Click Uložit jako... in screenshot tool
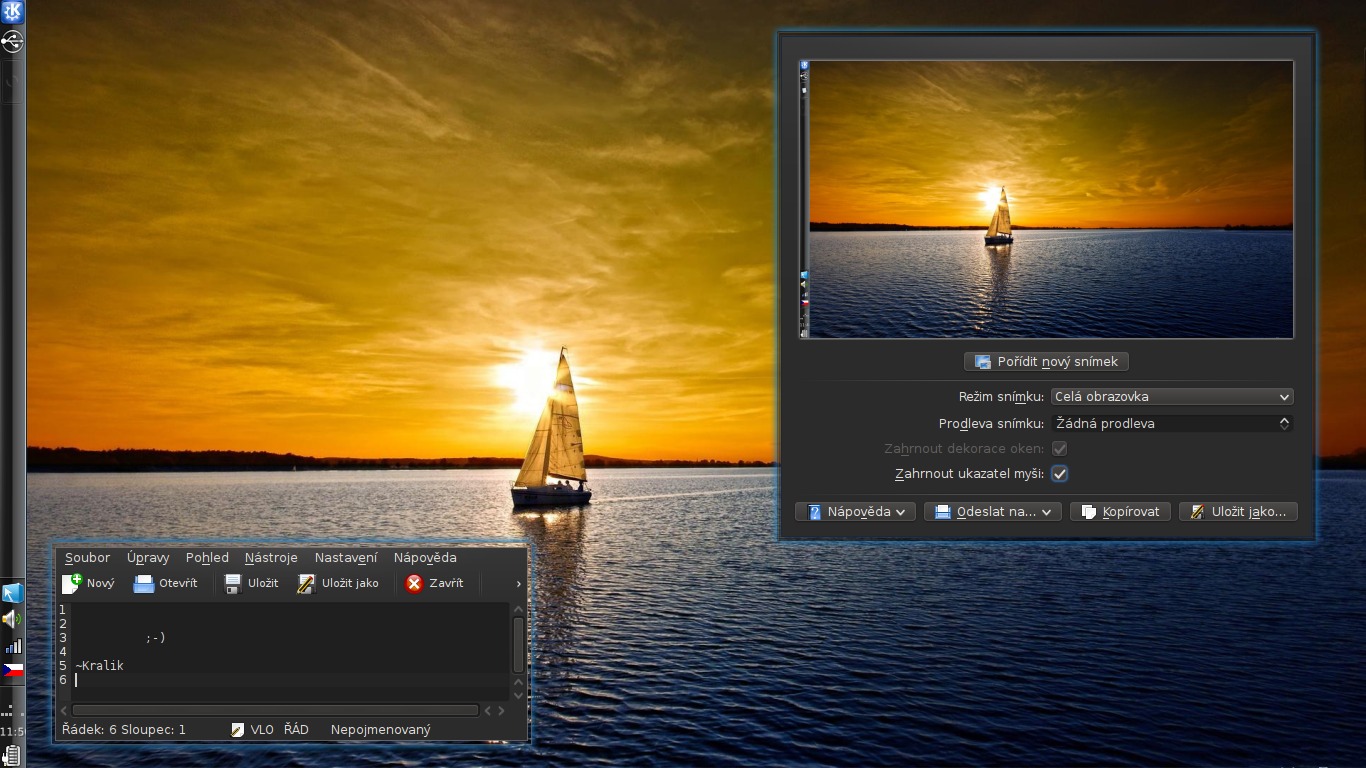The width and height of the screenshot is (1366, 768). tap(1238, 512)
